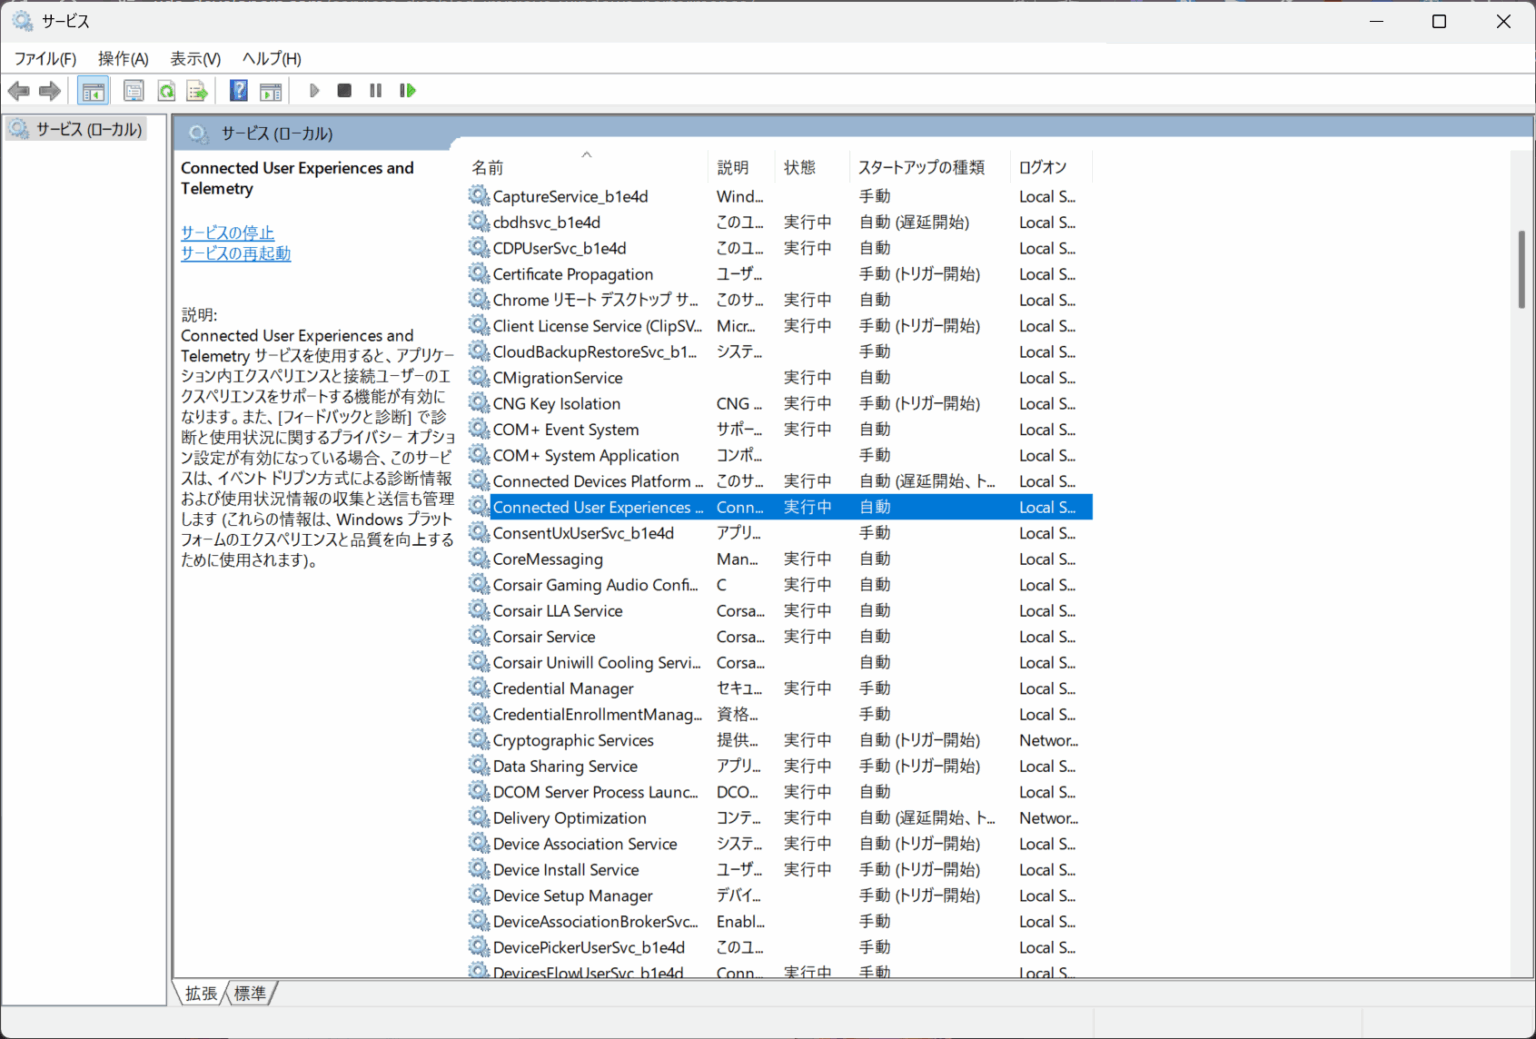Click the スタートアップの種類 column header
Image resolution: width=1536 pixels, height=1039 pixels.
pos(922,166)
